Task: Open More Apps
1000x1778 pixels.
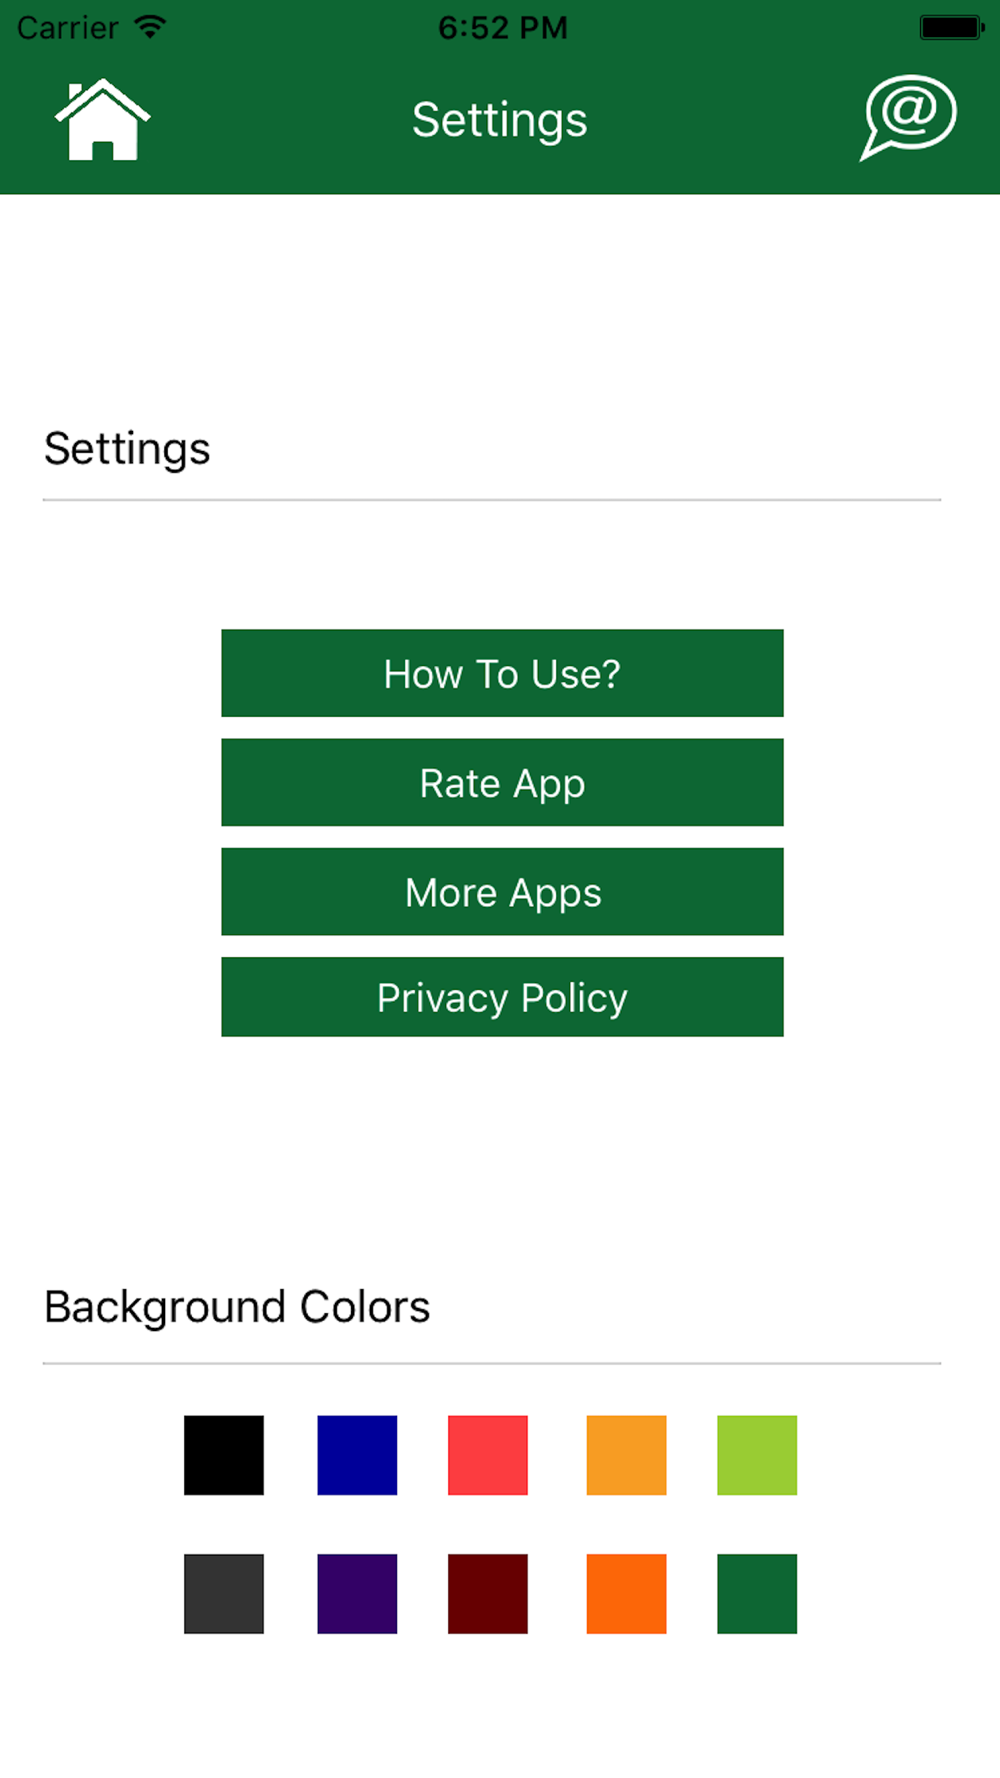Action: click(502, 891)
